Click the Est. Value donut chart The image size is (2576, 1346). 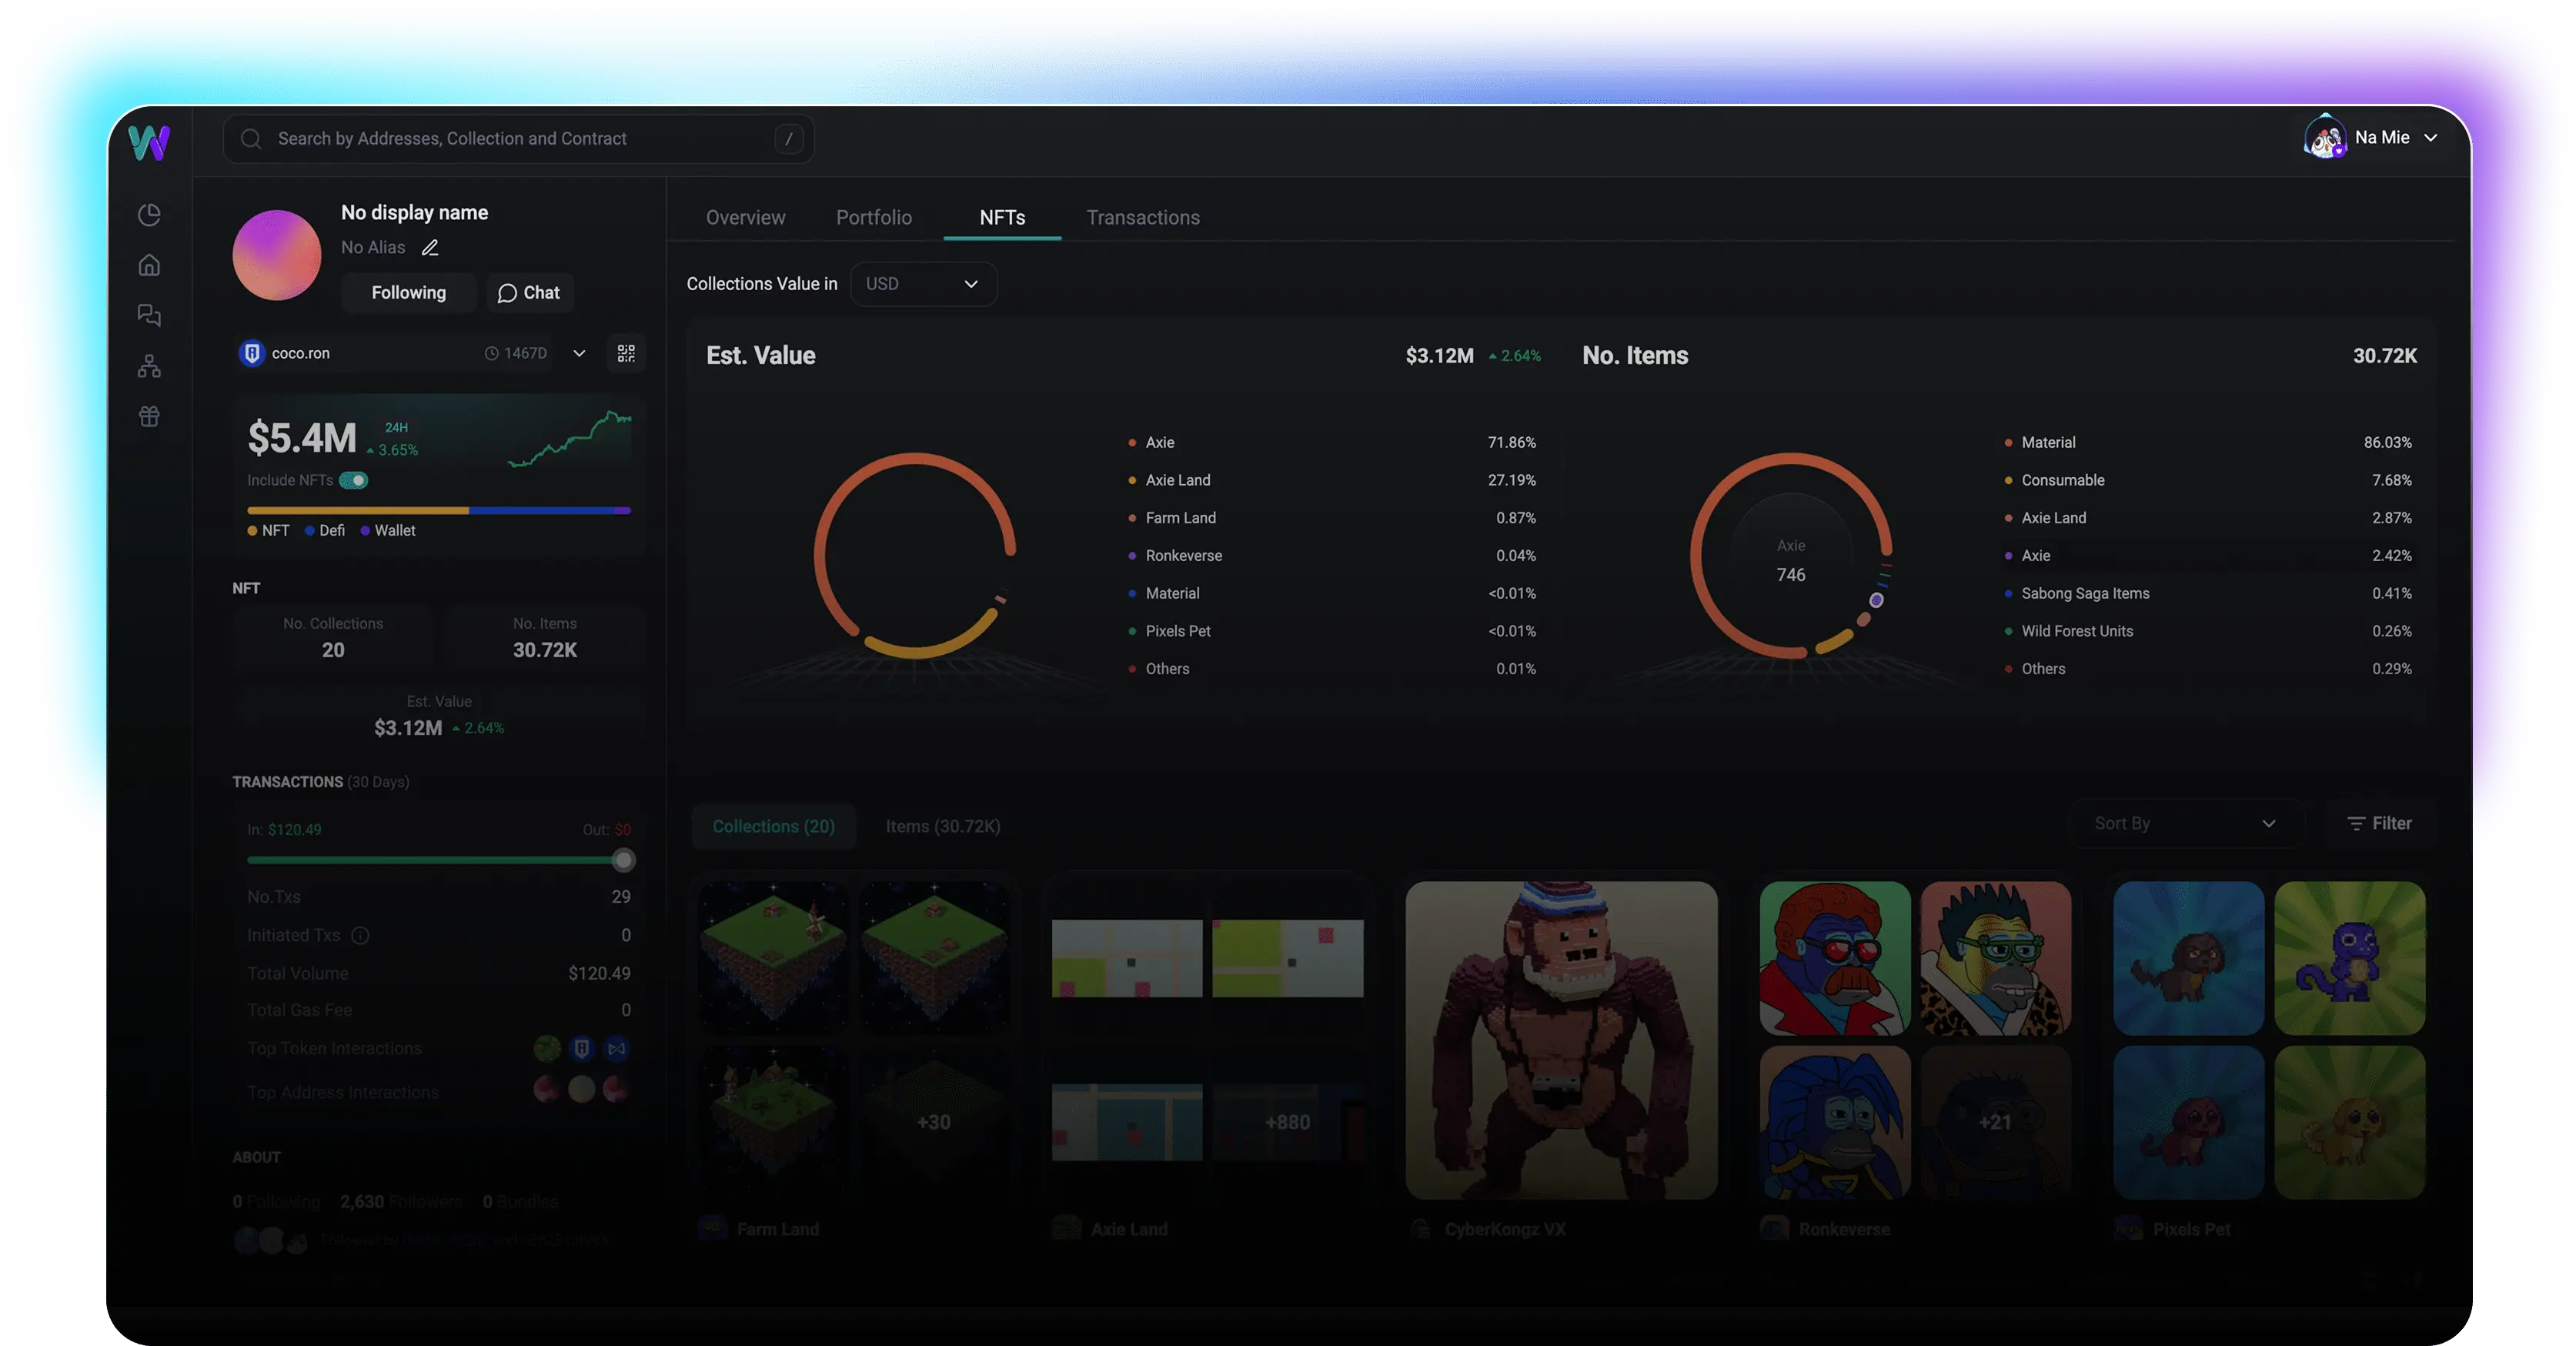915,555
